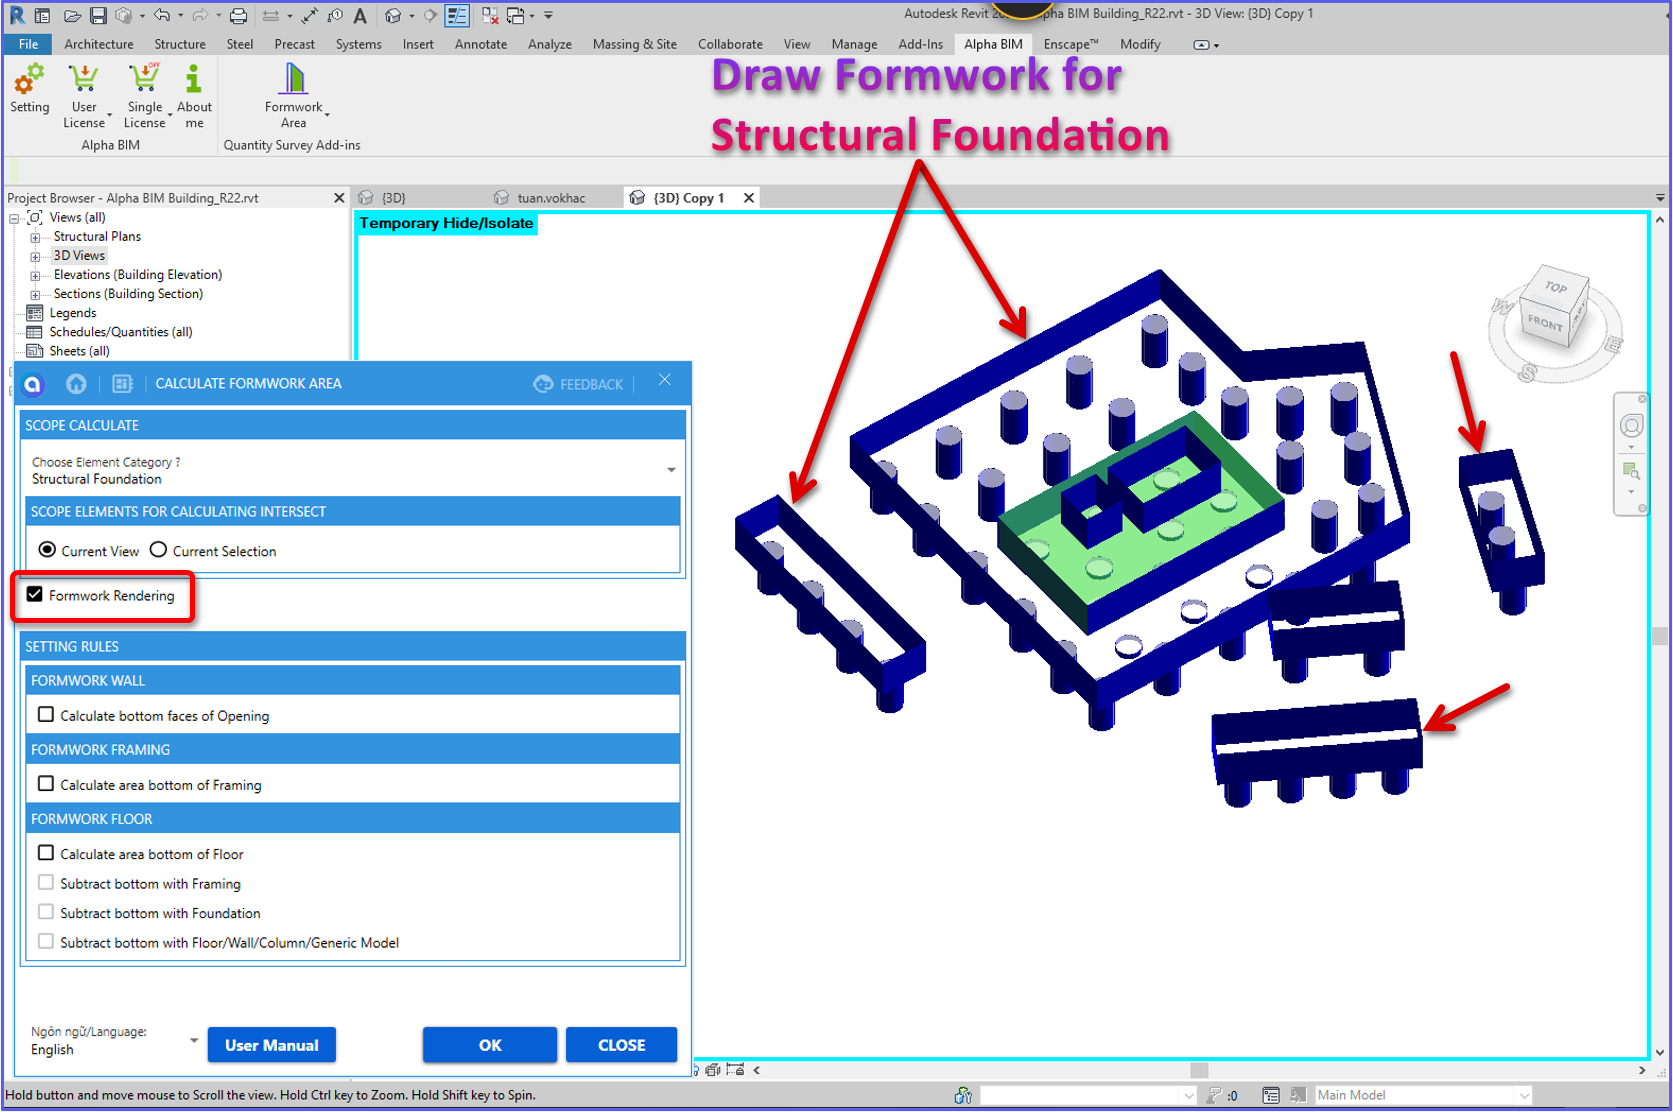Check Subtract bottom with Foundation
1673x1112 pixels.
[46, 912]
